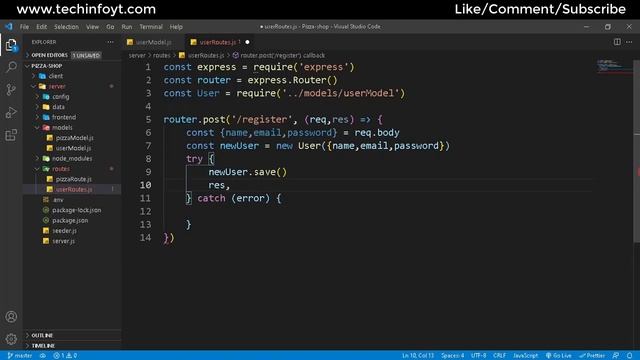Click the 'routes' breadcrumb segment

click(162, 55)
